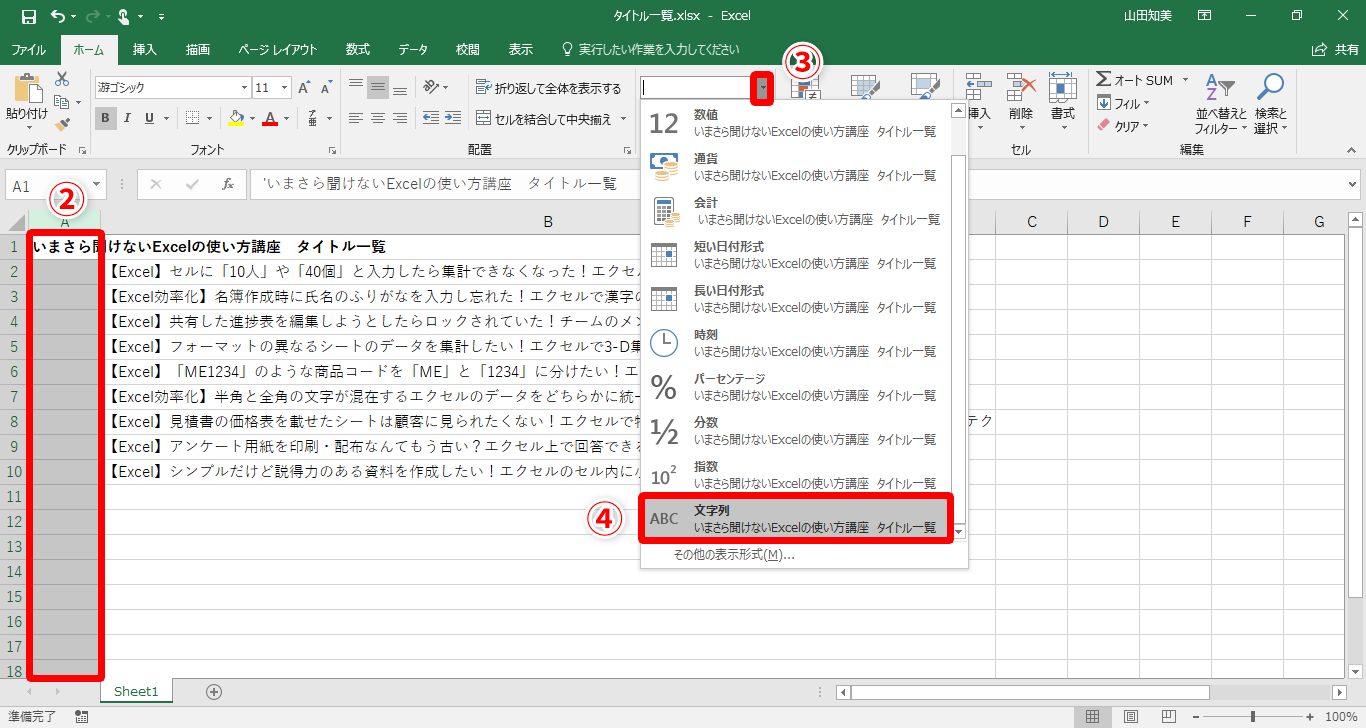Viewport: 1366px width, 728px height.
Task: Toggle middle vertical alignment
Action: click(378, 87)
